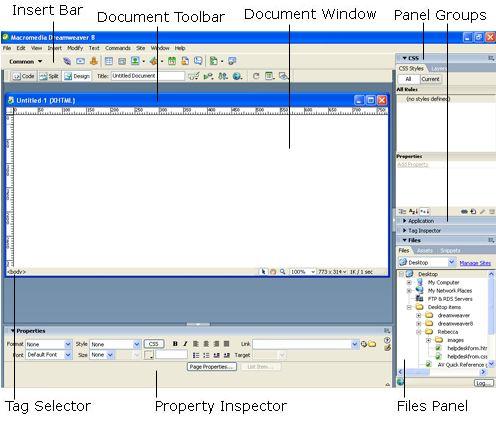Screen dimensions: 496x424
Task: Click the File Management icon
Action: 223,76
